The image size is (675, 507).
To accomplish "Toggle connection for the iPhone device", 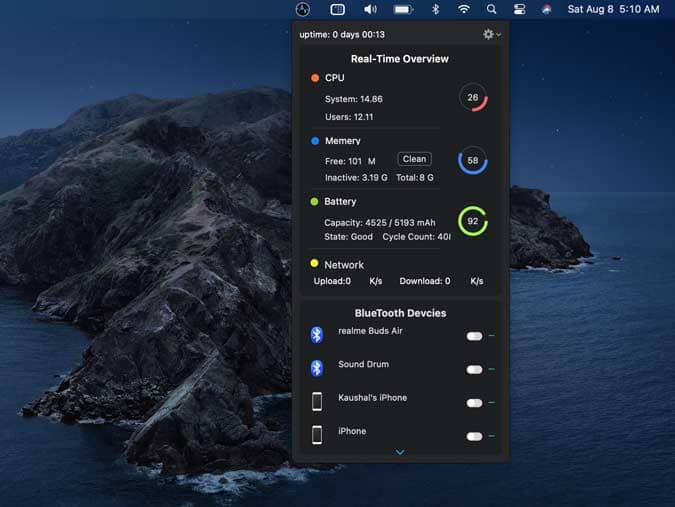I will 474,436.
